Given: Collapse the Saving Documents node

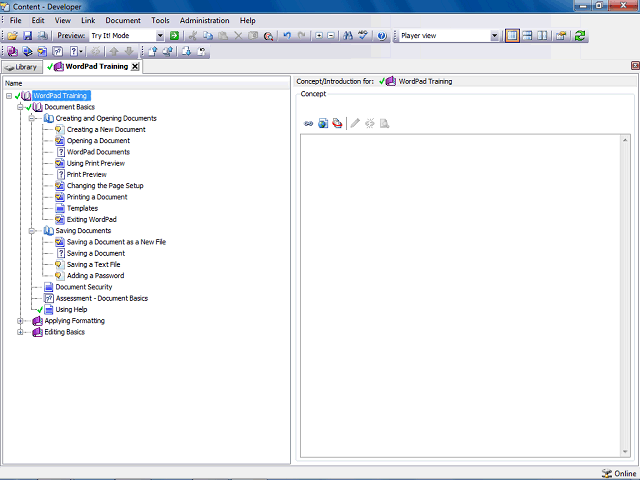Looking at the screenshot, I should coord(31,231).
